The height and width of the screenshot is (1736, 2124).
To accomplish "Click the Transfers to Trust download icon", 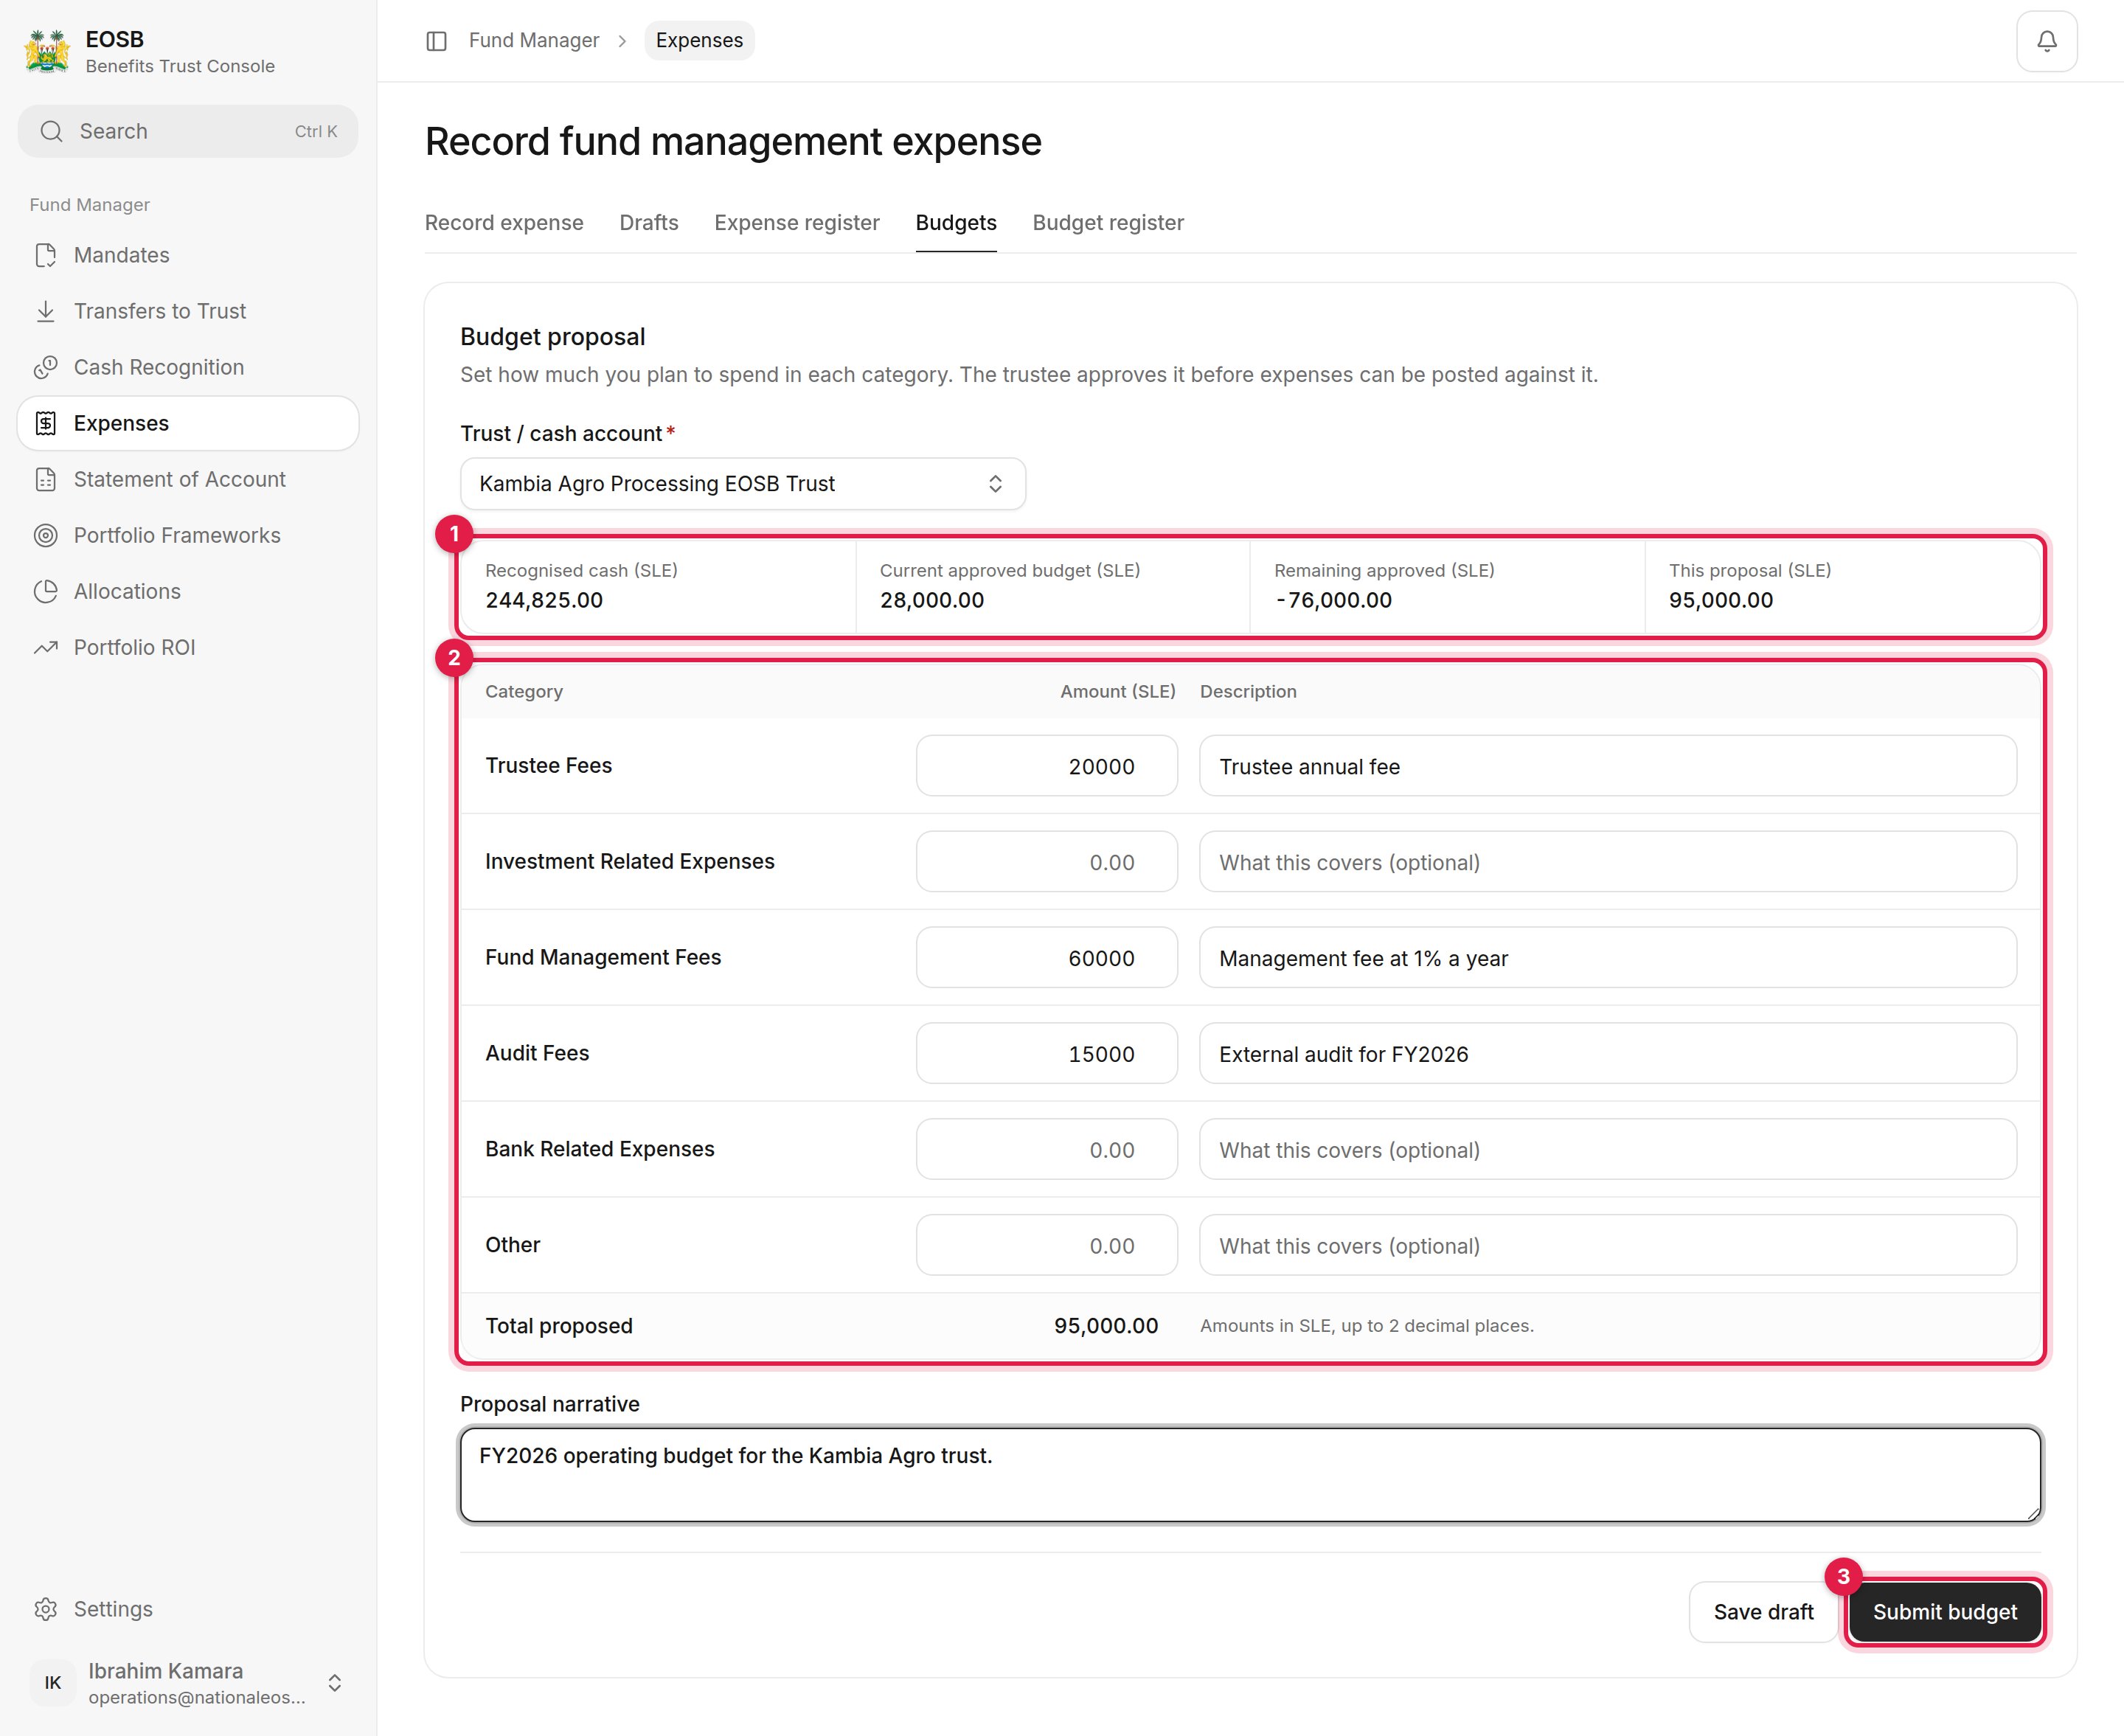I will 45,311.
